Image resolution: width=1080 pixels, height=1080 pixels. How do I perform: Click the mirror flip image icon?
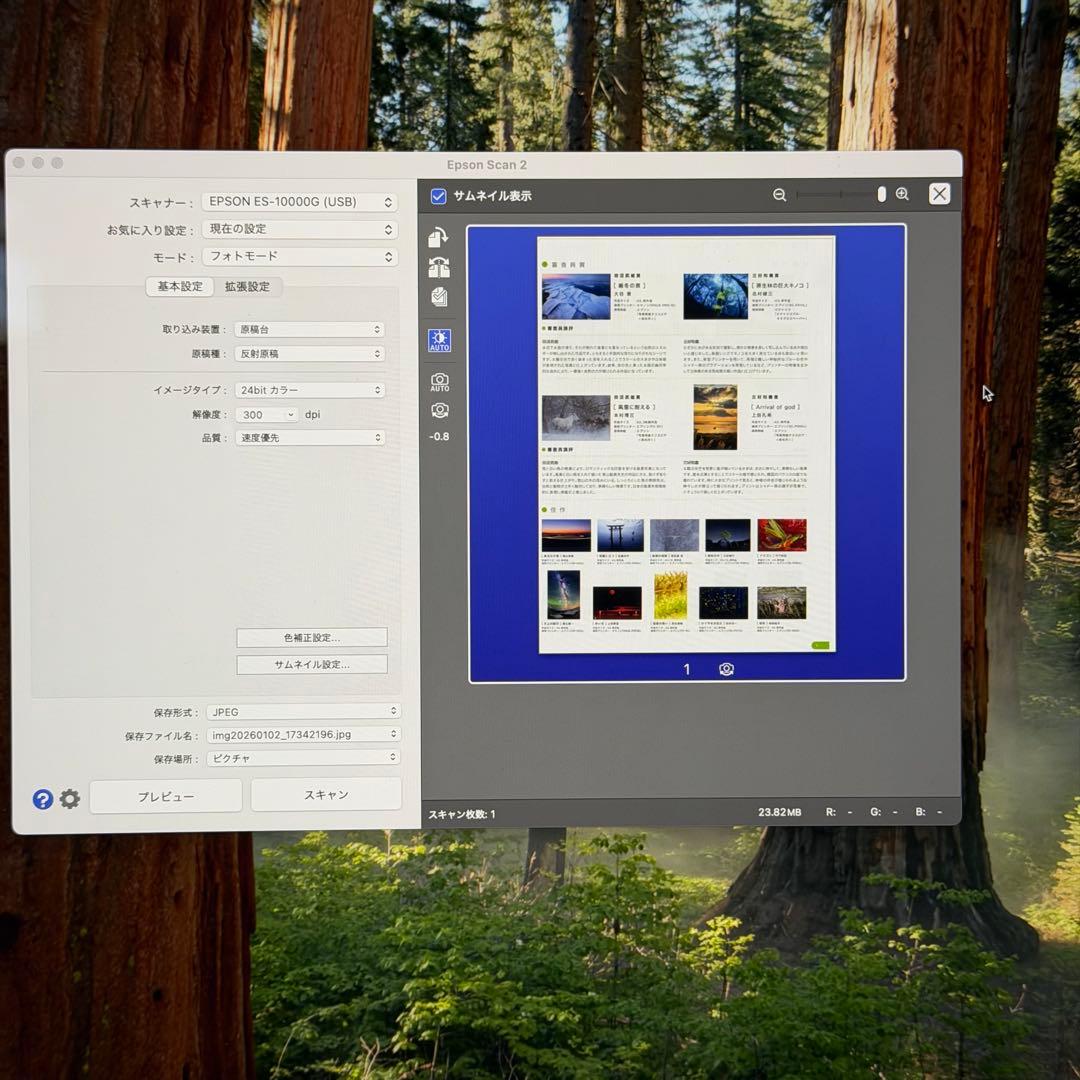pyautogui.click(x=439, y=267)
